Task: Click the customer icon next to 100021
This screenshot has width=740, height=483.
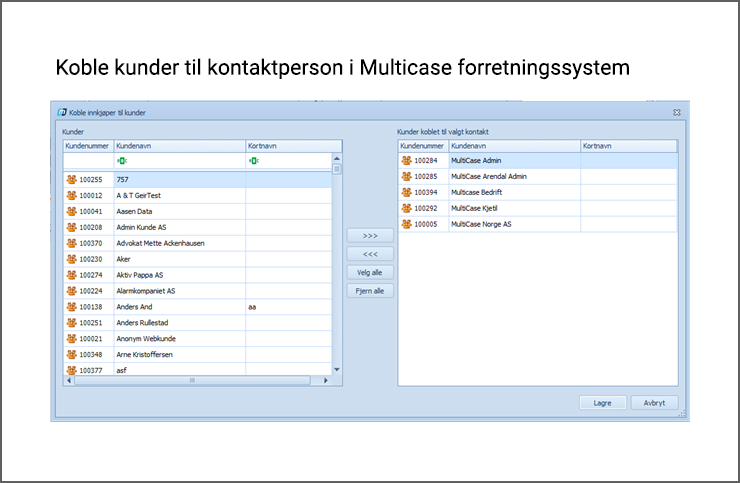Action: (x=71, y=339)
